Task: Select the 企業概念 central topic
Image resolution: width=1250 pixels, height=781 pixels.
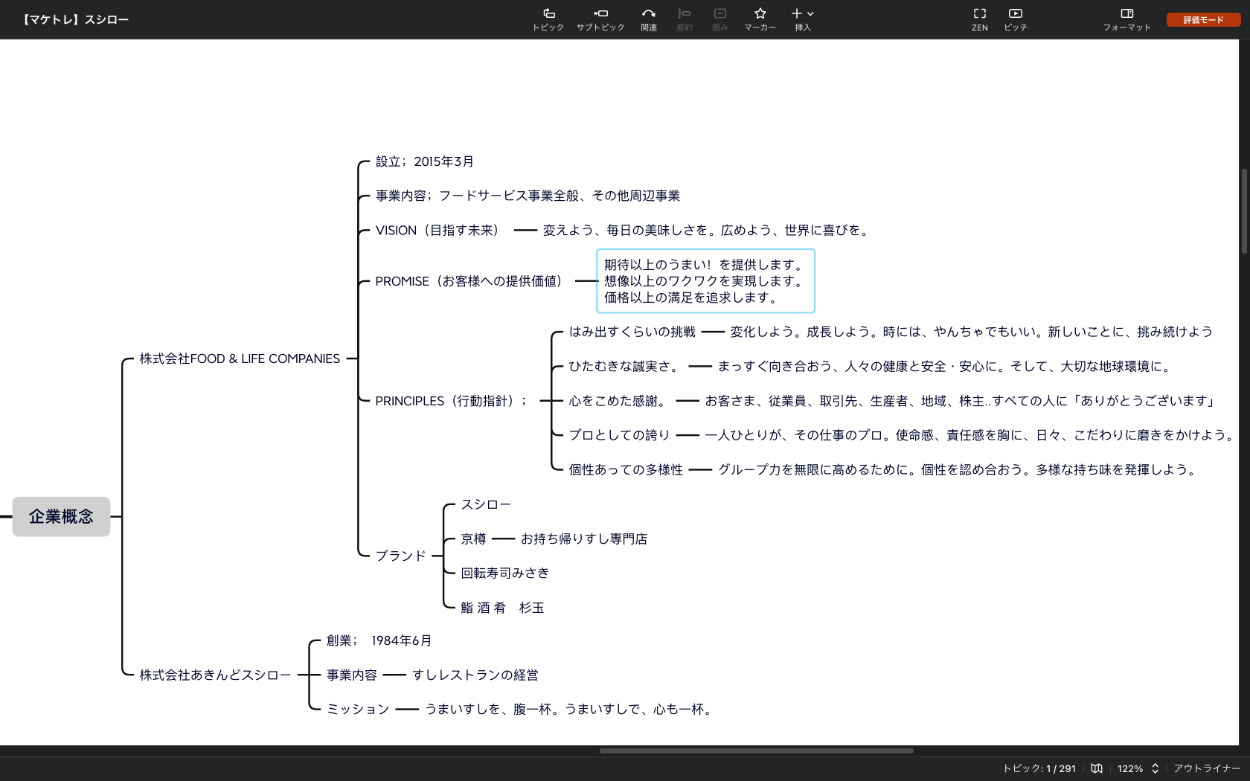Action: click(x=61, y=517)
